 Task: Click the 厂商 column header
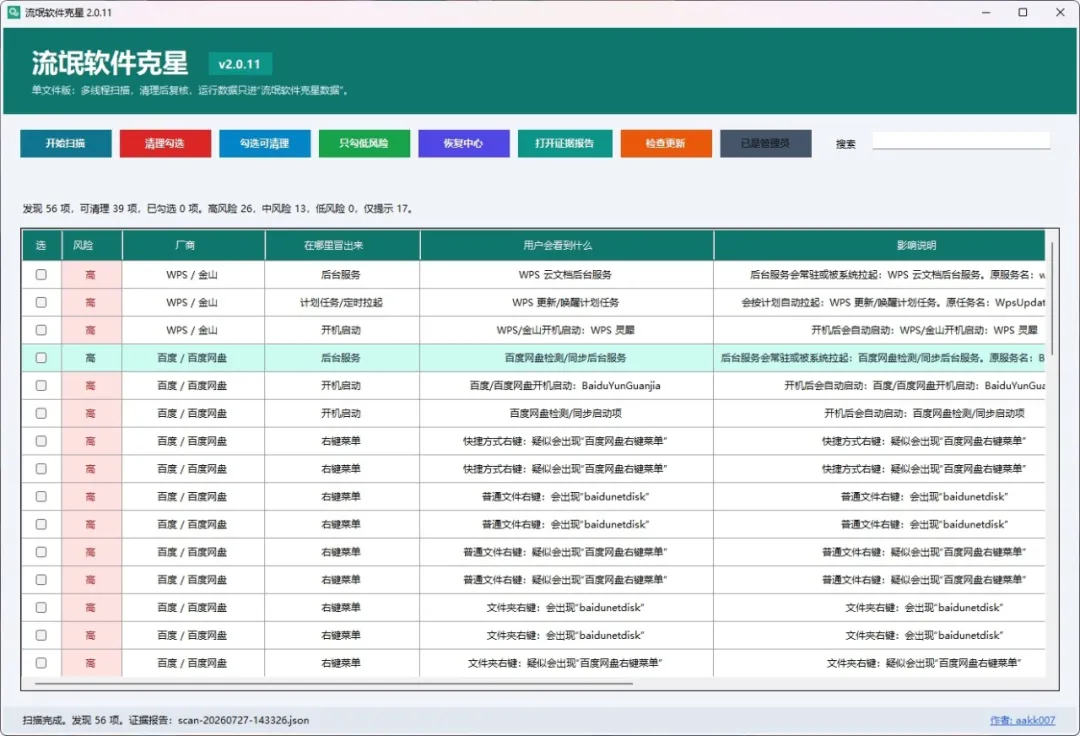tap(194, 245)
